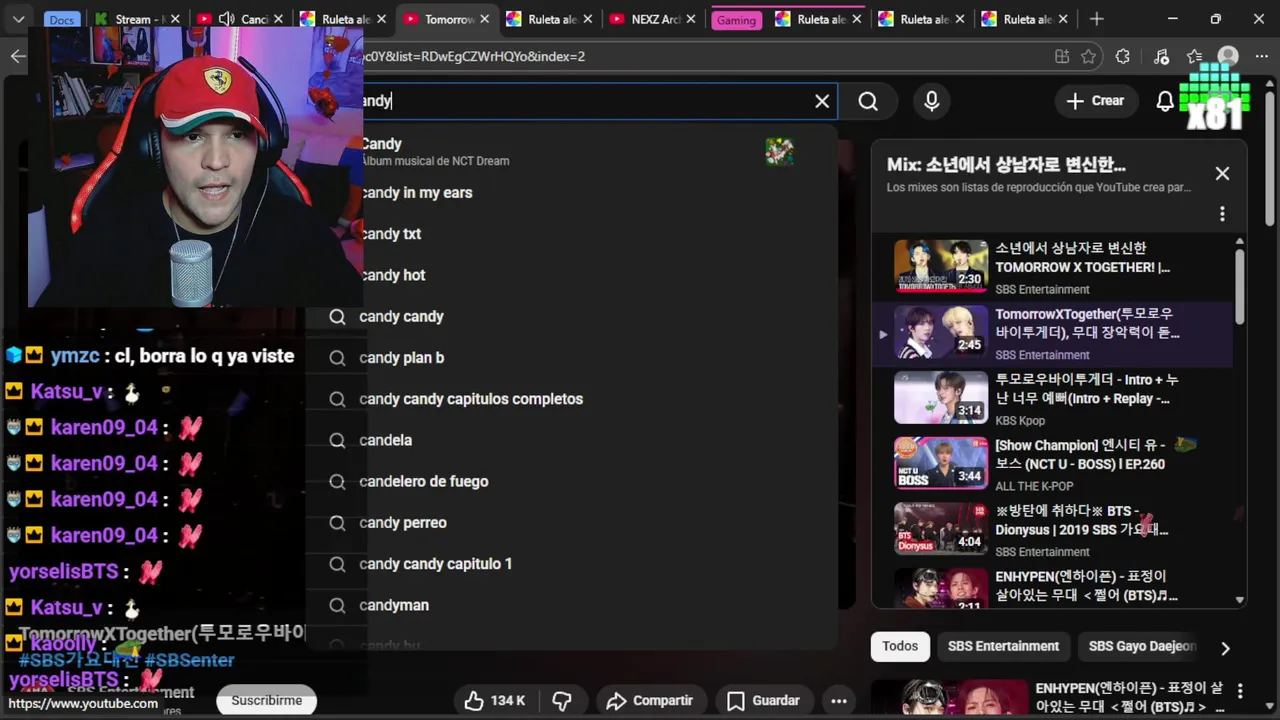This screenshot has width=1280, height=720.
Task: Click the Suscribirme button
Action: pyautogui.click(x=267, y=701)
